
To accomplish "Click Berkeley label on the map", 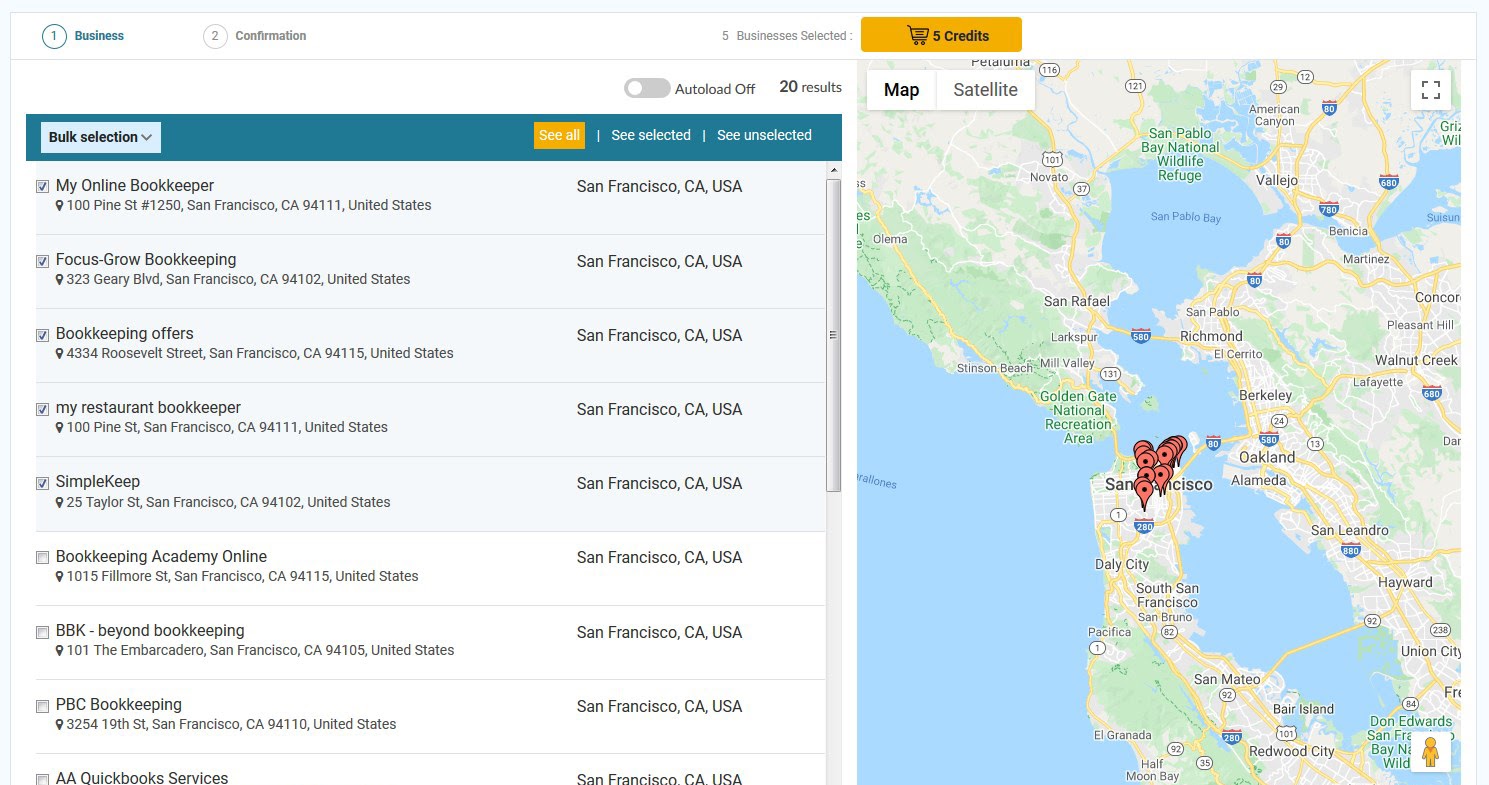I will (x=1265, y=395).
